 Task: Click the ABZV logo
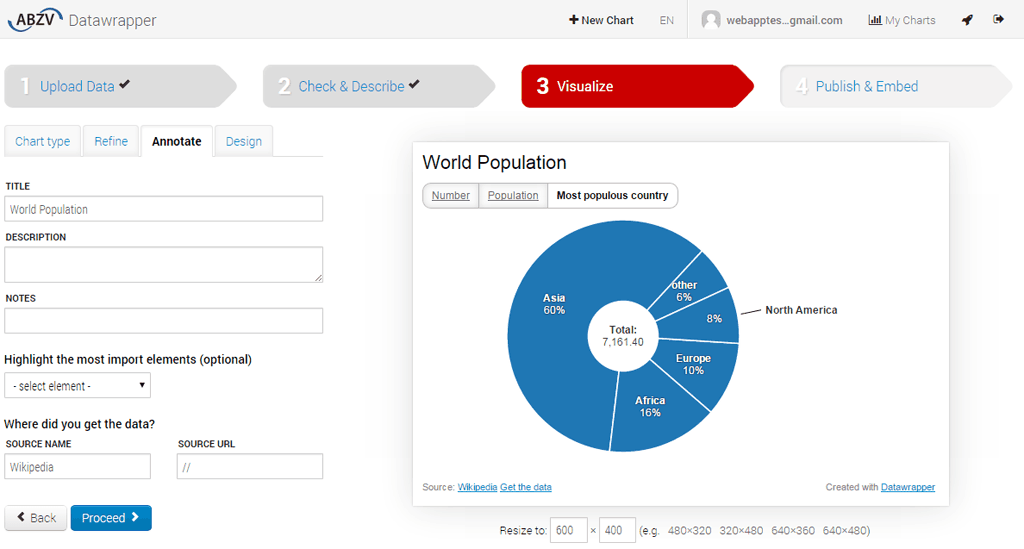[35, 20]
